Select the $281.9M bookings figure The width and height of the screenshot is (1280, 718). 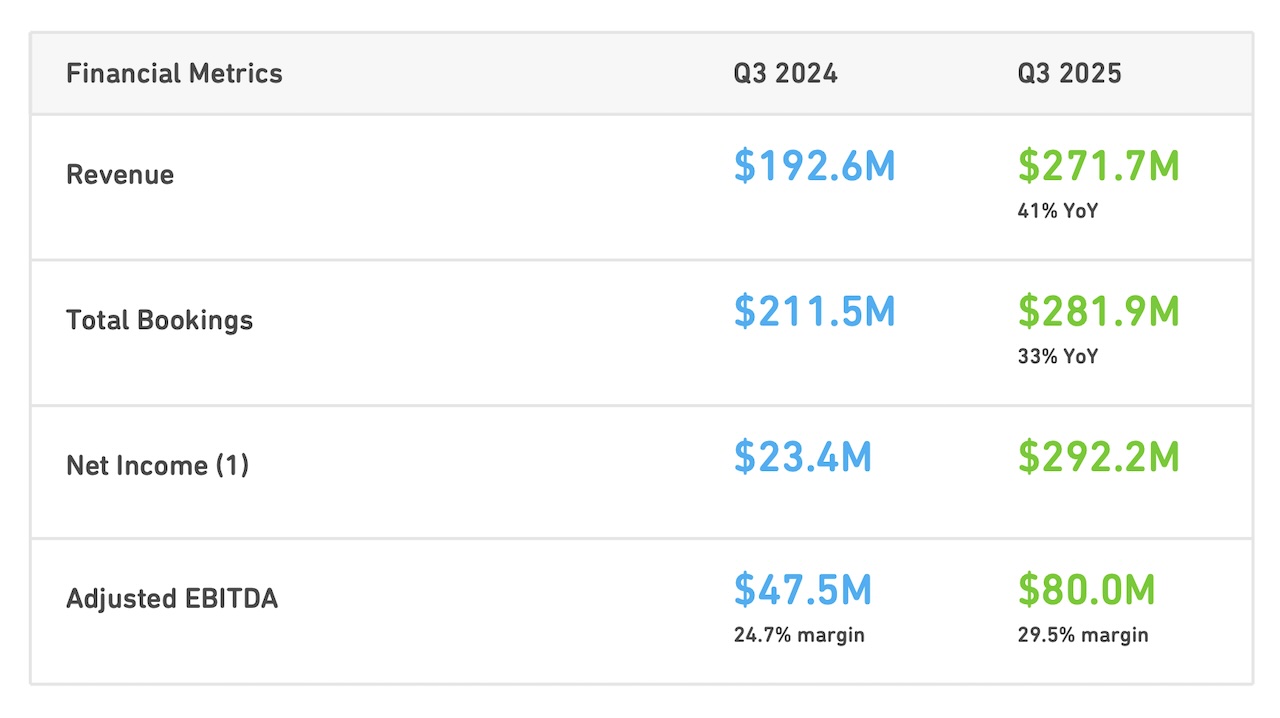tap(1099, 312)
